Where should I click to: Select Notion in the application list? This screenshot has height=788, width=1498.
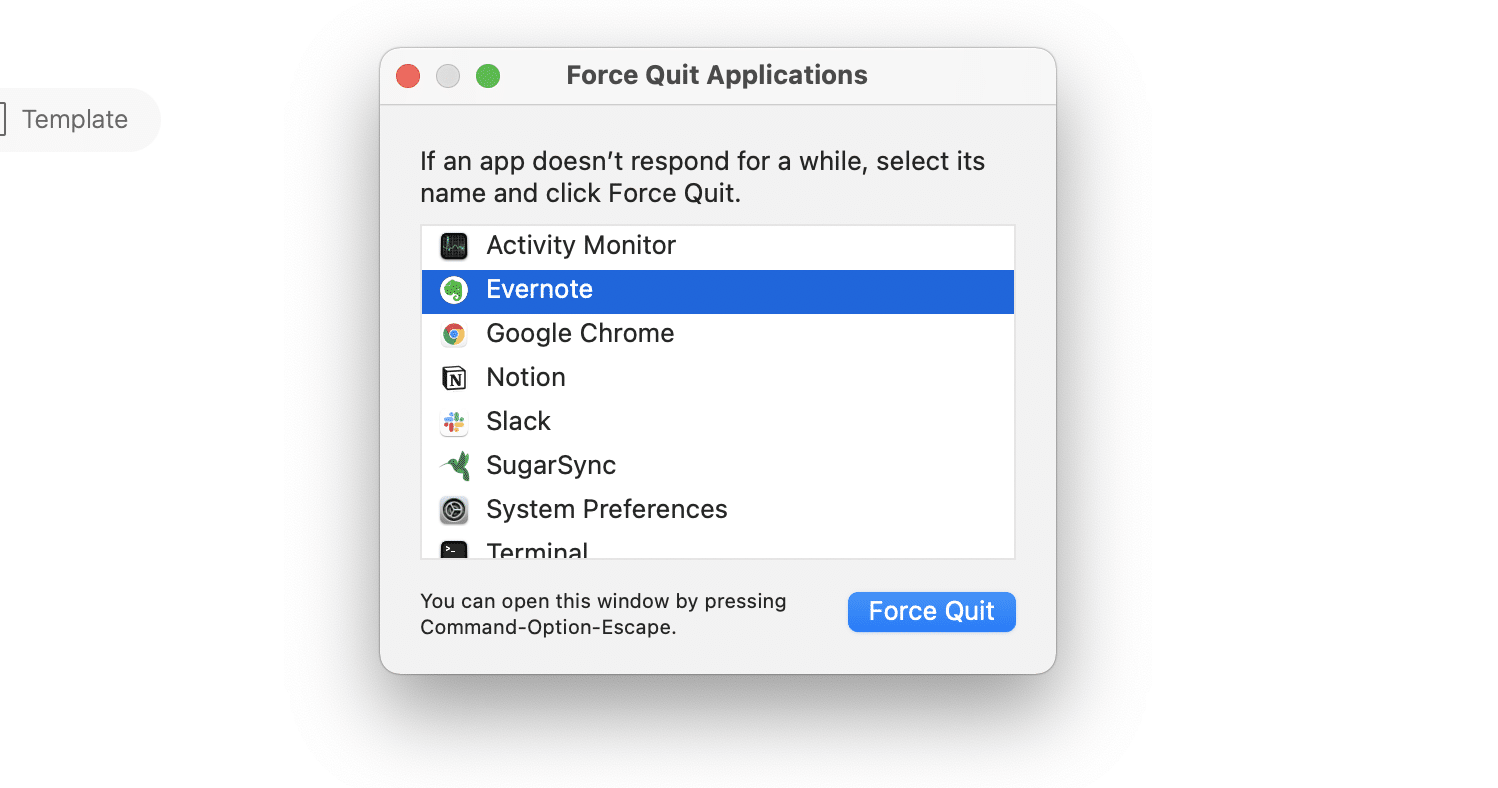tap(526, 378)
